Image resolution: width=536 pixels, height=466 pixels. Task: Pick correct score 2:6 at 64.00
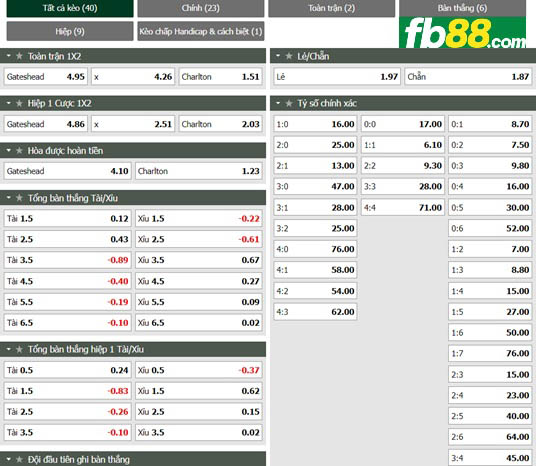pos(490,437)
